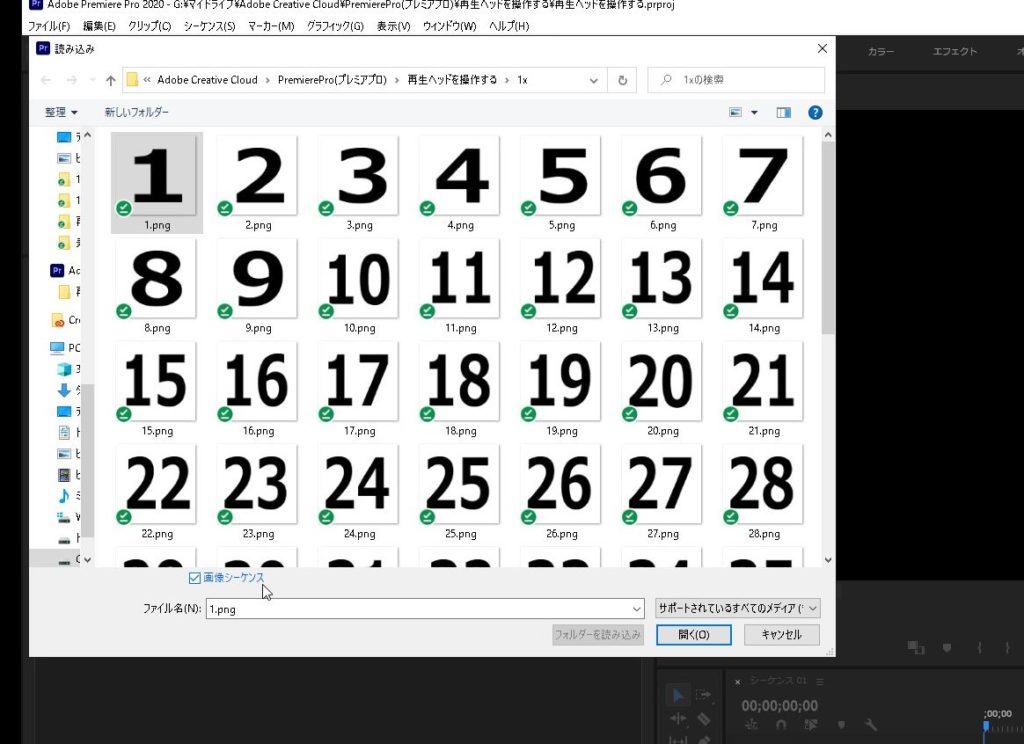Select the Track Select Forward tool
The width and height of the screenshot is (1024, 744).
[x=704, y=696]
